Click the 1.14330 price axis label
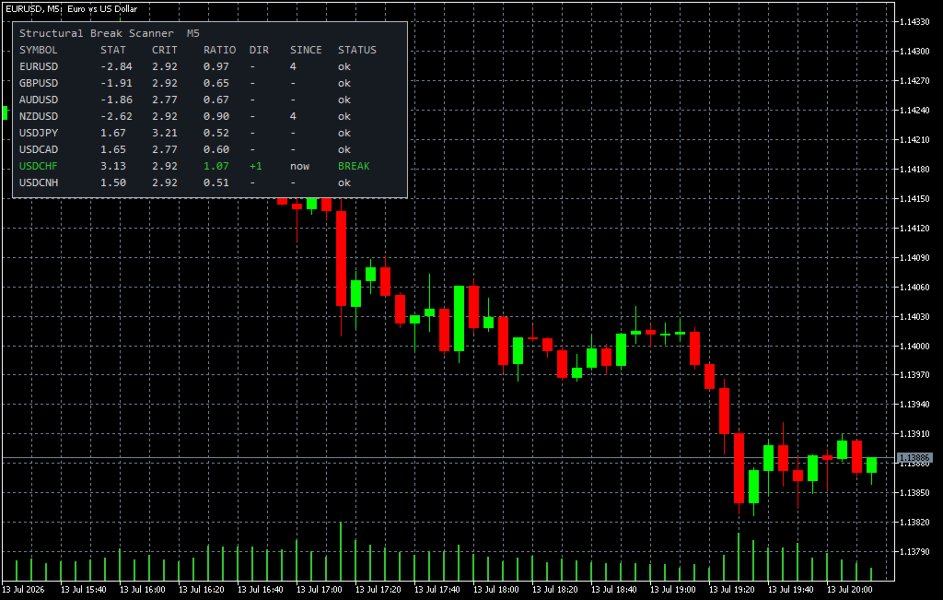 pos(914,22)
